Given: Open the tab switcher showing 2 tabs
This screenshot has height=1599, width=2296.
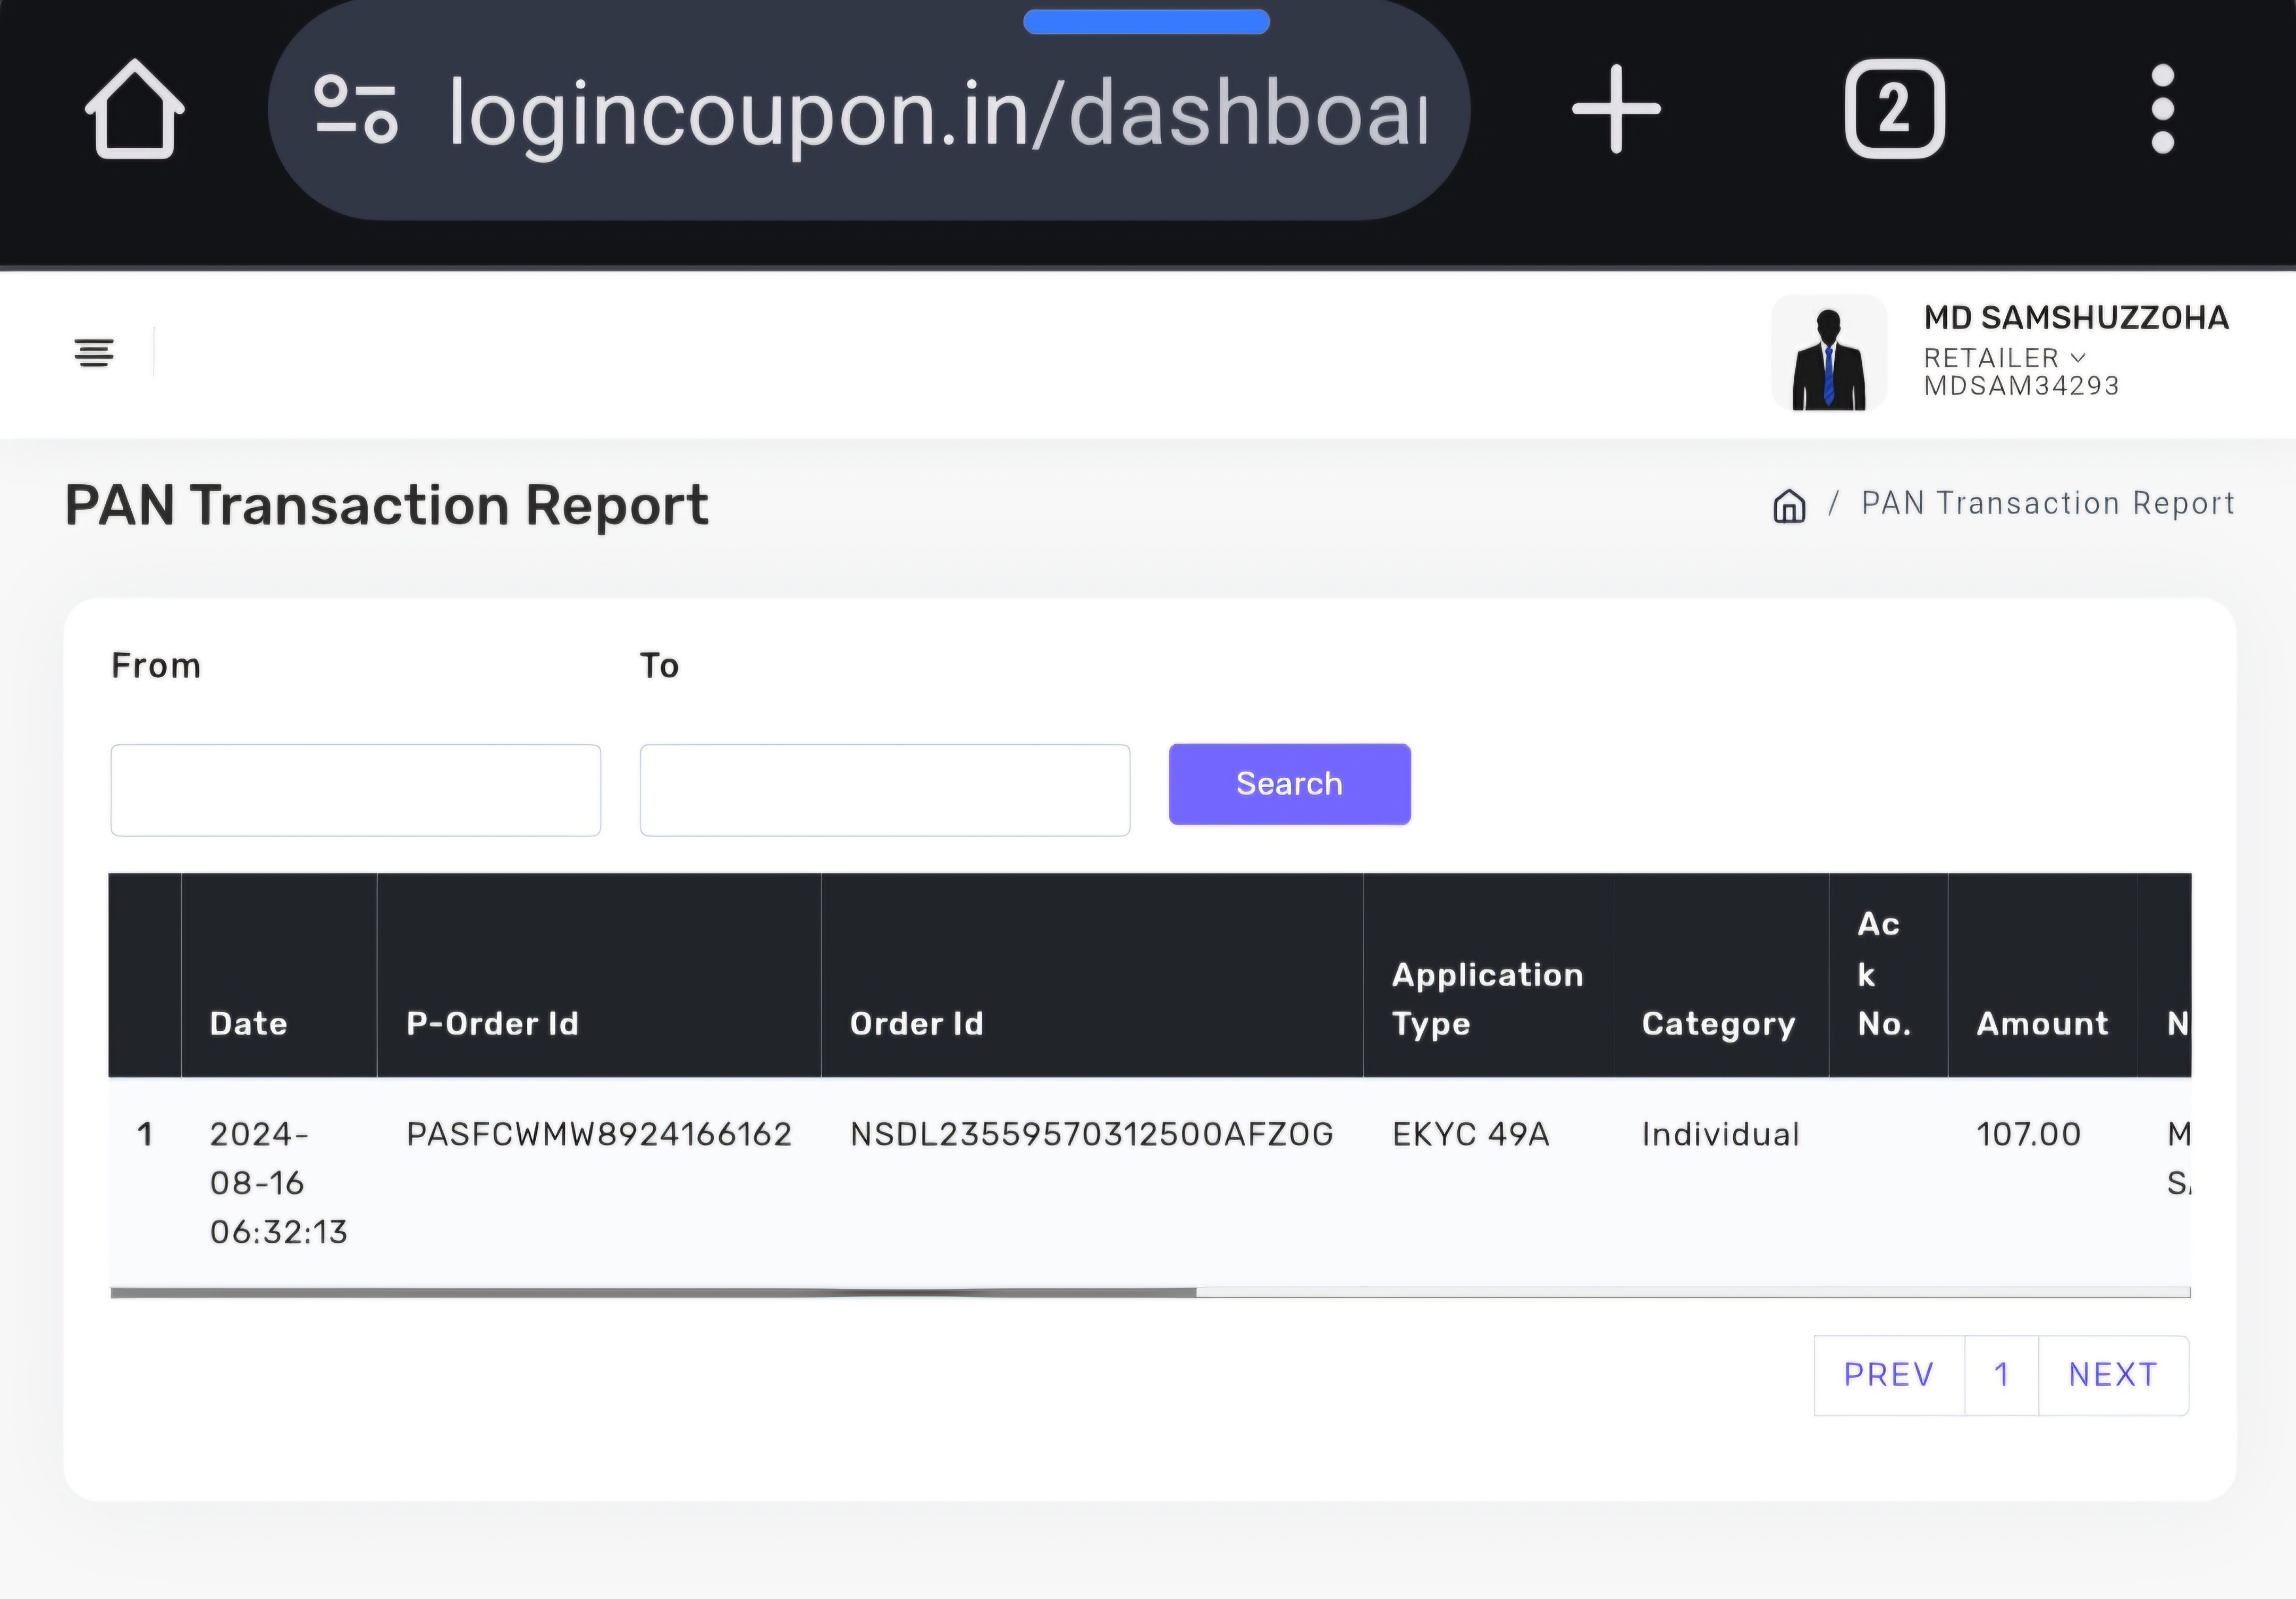Looking at the screenshot, I should pyautogui.click(x=1894, y=109).
